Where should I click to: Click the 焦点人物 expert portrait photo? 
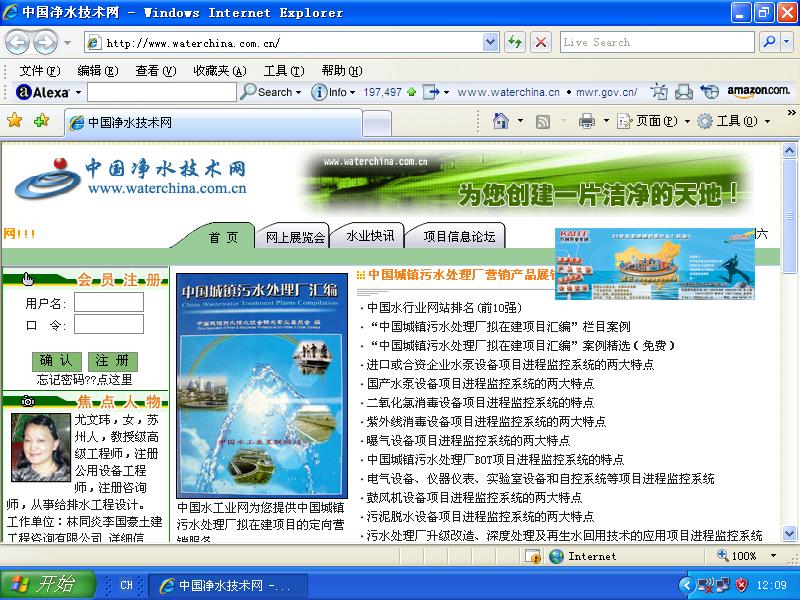coord(40,447)
